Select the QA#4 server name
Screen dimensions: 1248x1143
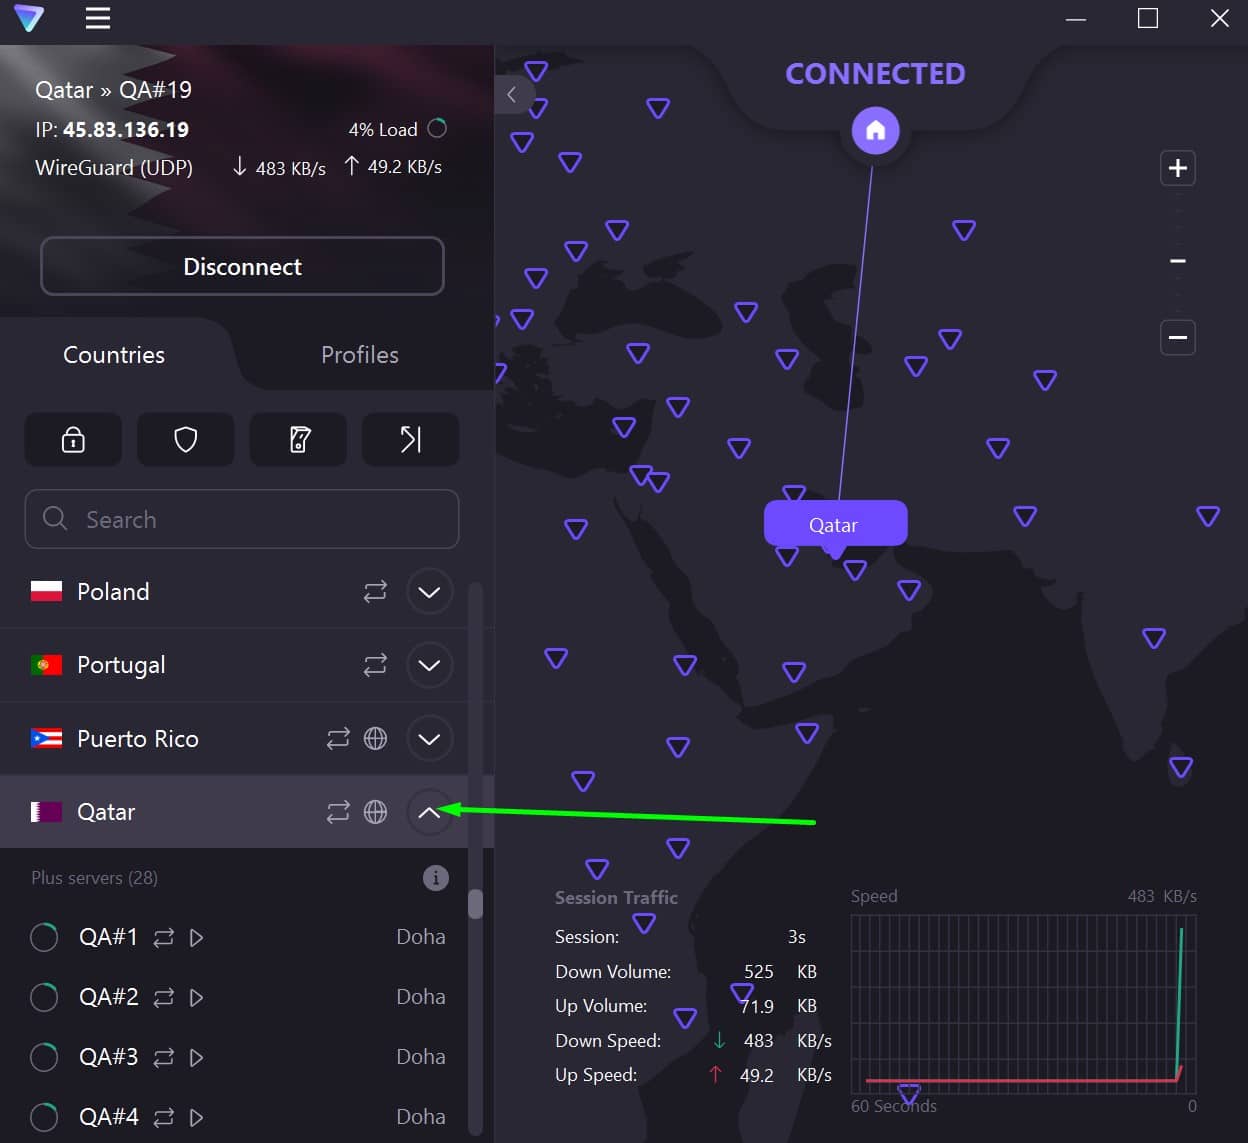(108, 1117)
